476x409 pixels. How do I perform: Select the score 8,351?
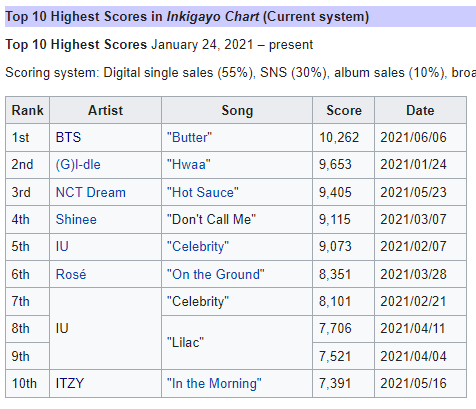coord(335,274)
